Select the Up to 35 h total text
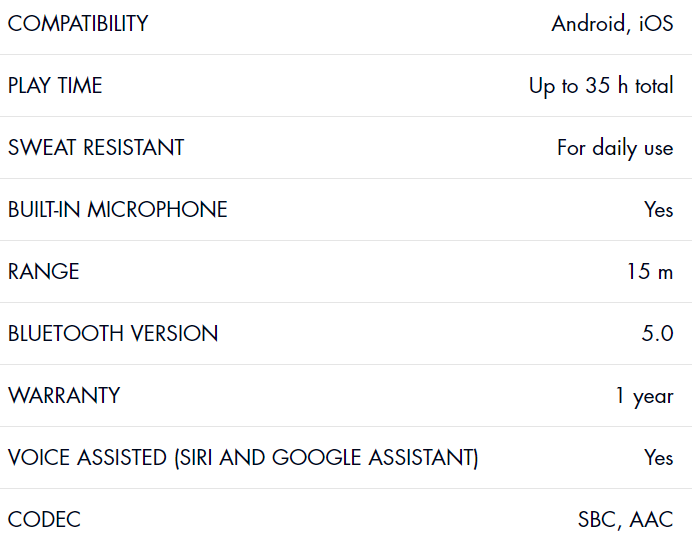Viewport: 692px width, 551px height. pos(601,86)
